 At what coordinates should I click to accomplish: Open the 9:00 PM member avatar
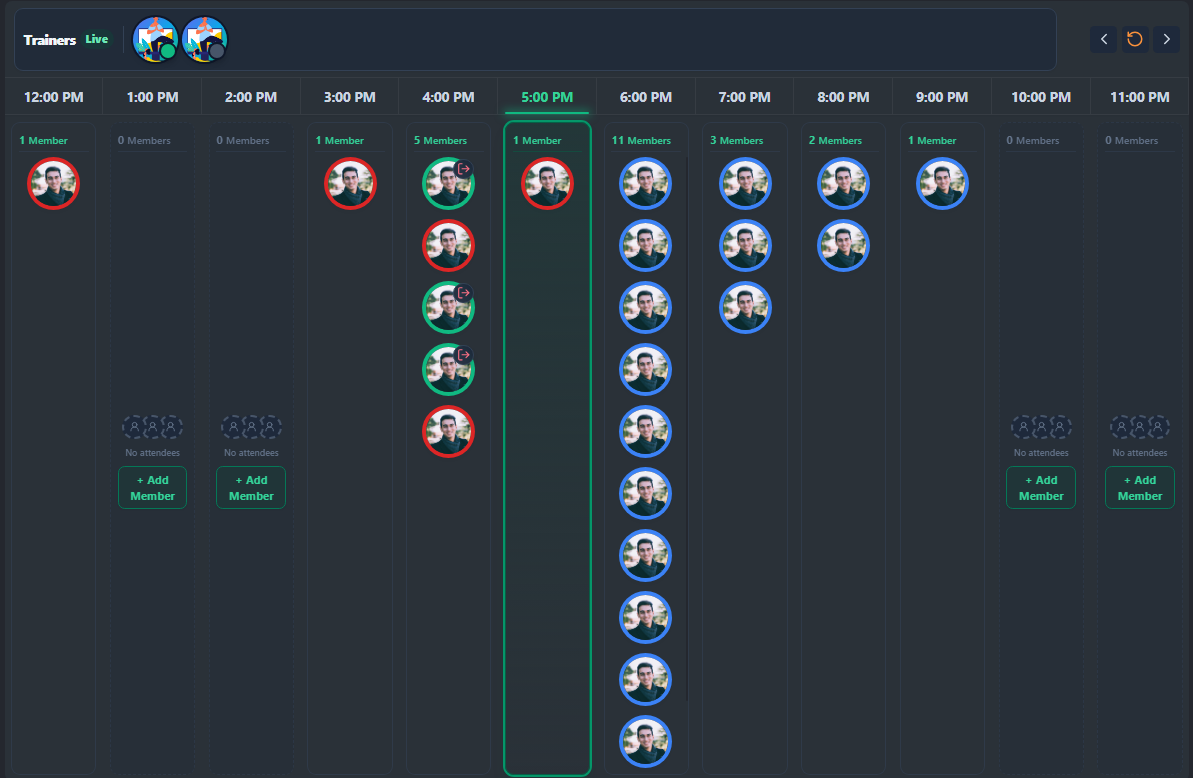pyautogui.click(x=942, y=183)
